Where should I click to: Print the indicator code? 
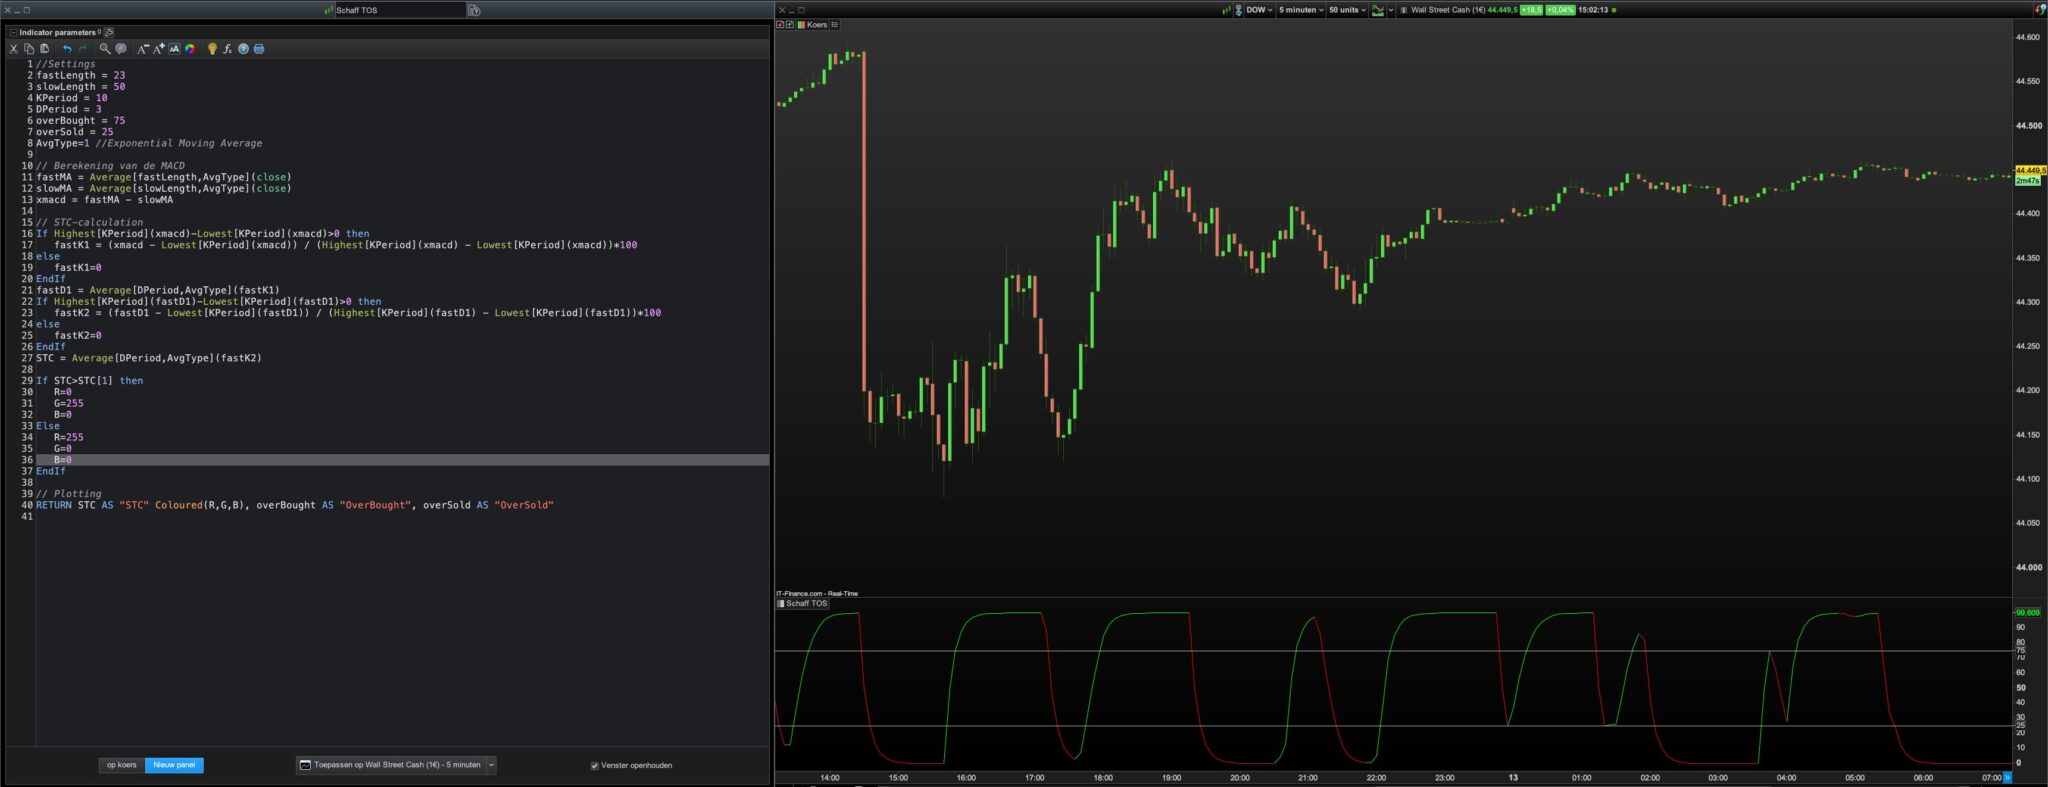(259, 48)
